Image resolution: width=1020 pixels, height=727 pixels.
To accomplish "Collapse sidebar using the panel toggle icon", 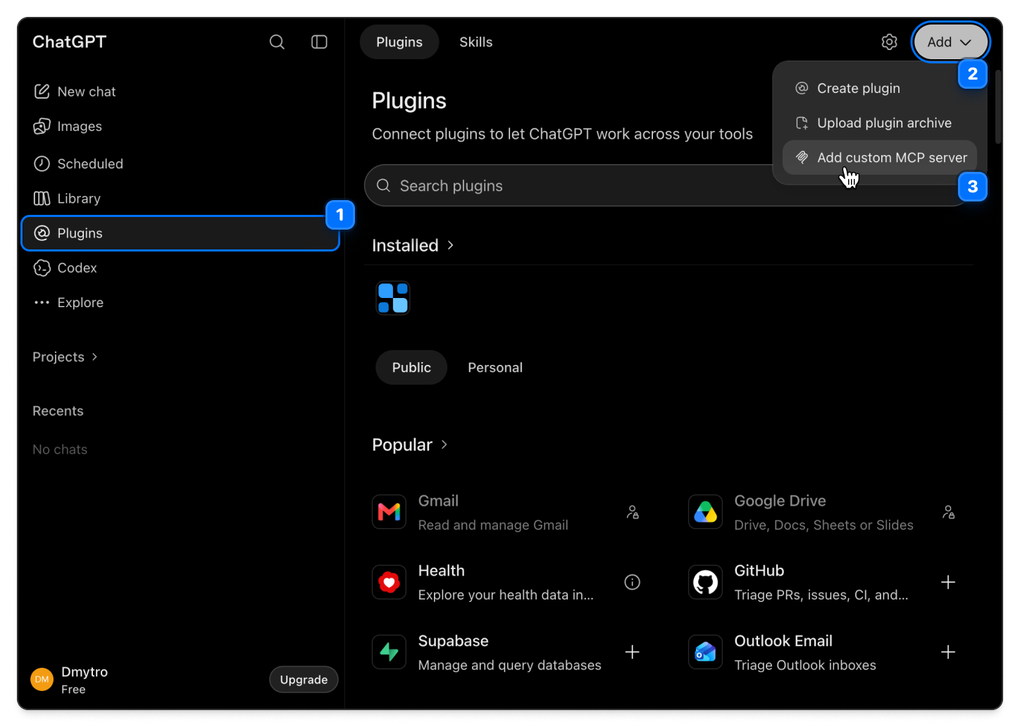I will [x=319, y=42].
